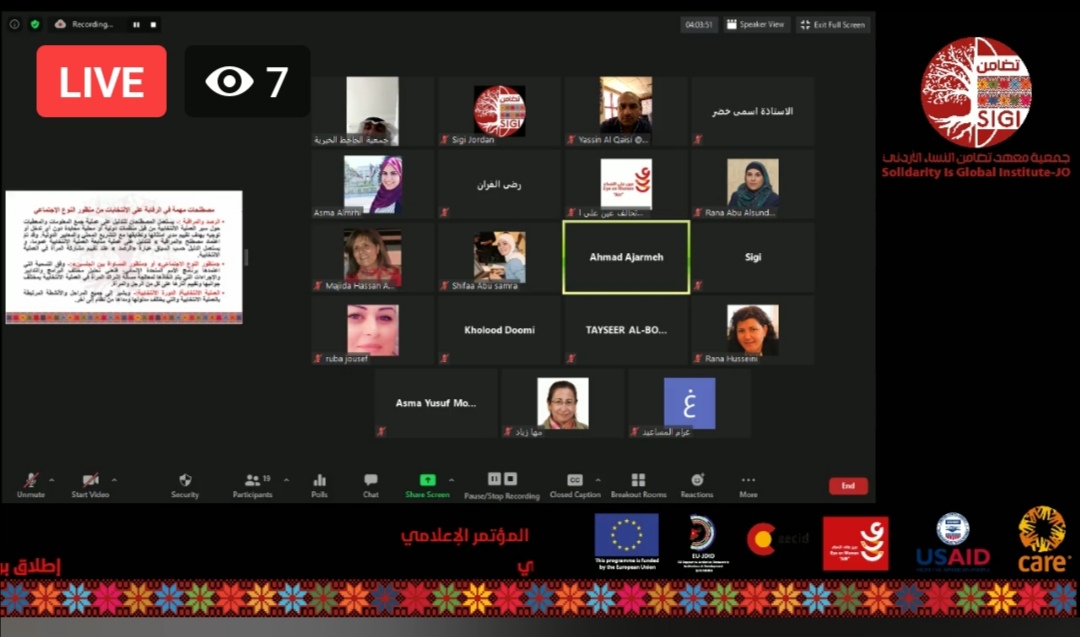Expand video options arrow next to Start Video
Screen dimensions: 1080x637
point(114,479)
